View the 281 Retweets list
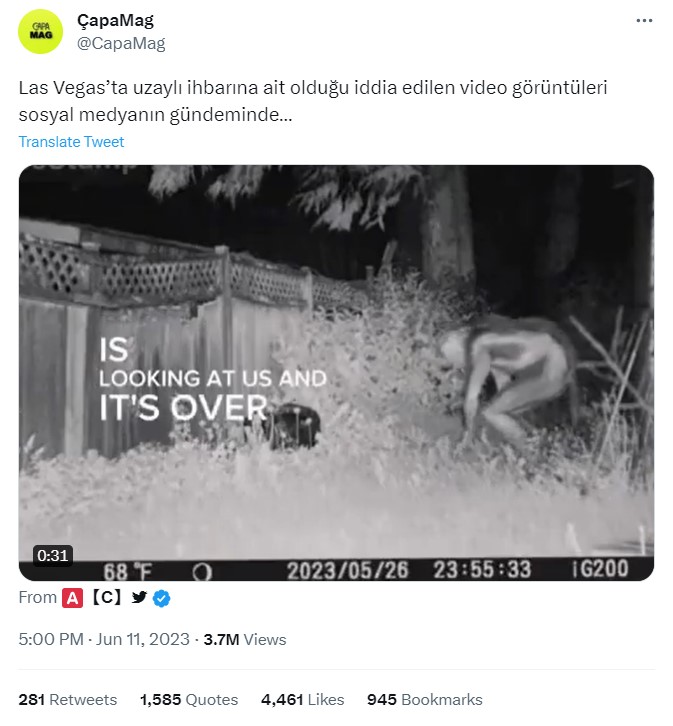 (67, 699)
